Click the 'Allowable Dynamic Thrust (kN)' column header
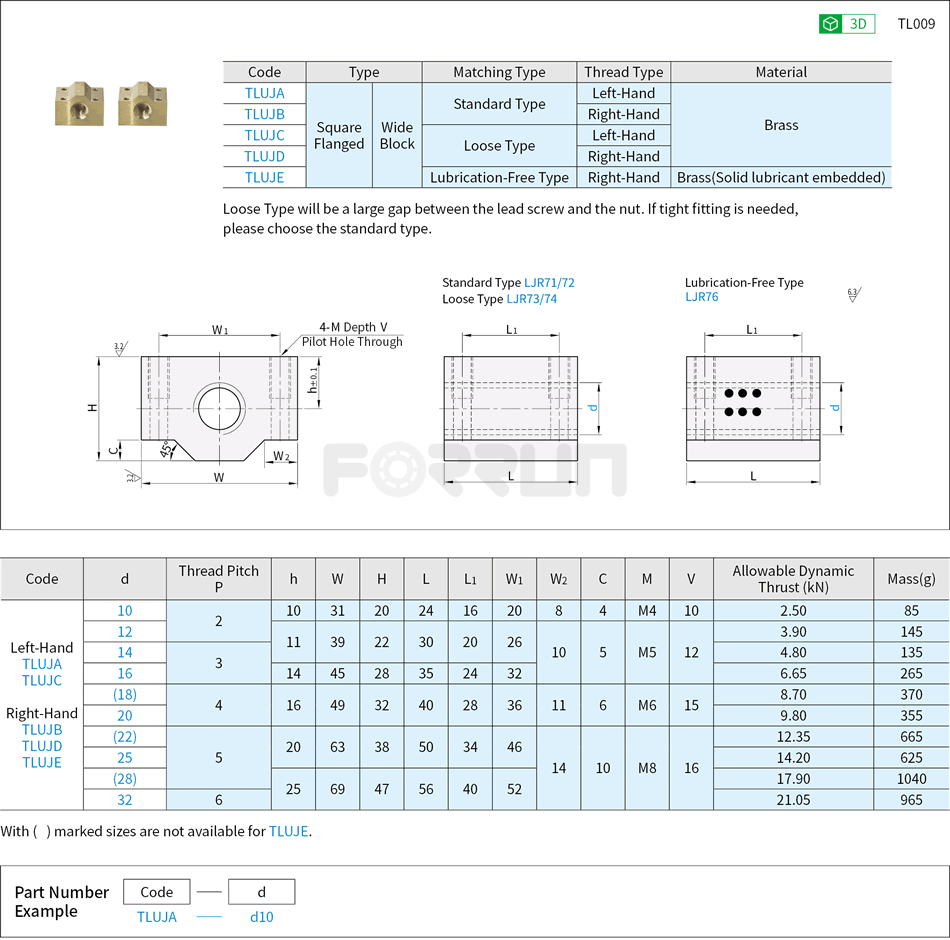950x940 pixels. pos(793,579)
